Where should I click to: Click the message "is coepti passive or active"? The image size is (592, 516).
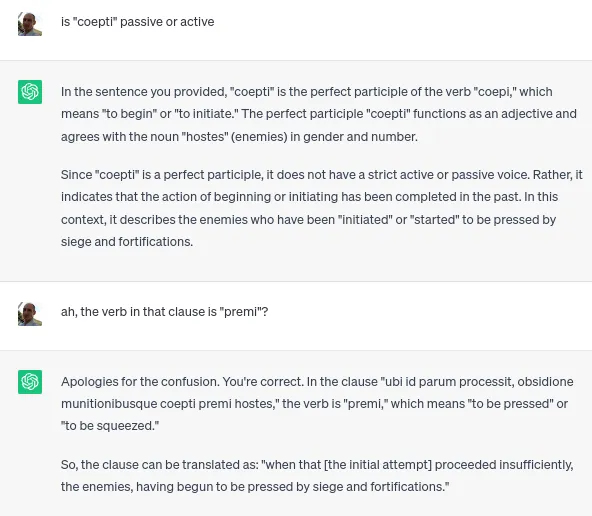137,22
